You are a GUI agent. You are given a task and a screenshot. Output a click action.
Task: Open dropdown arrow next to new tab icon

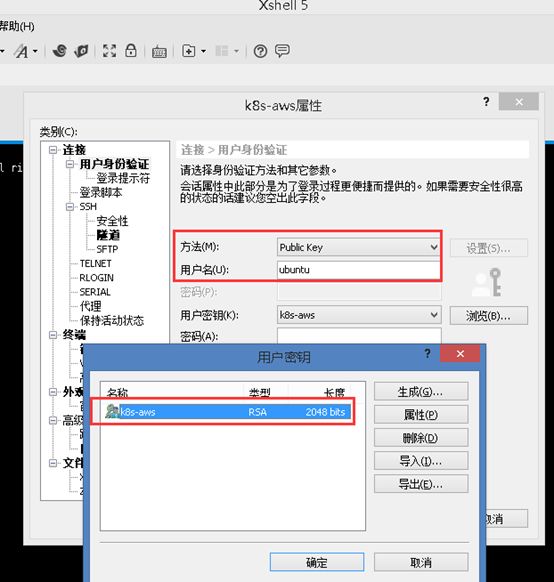coord(203,51)
